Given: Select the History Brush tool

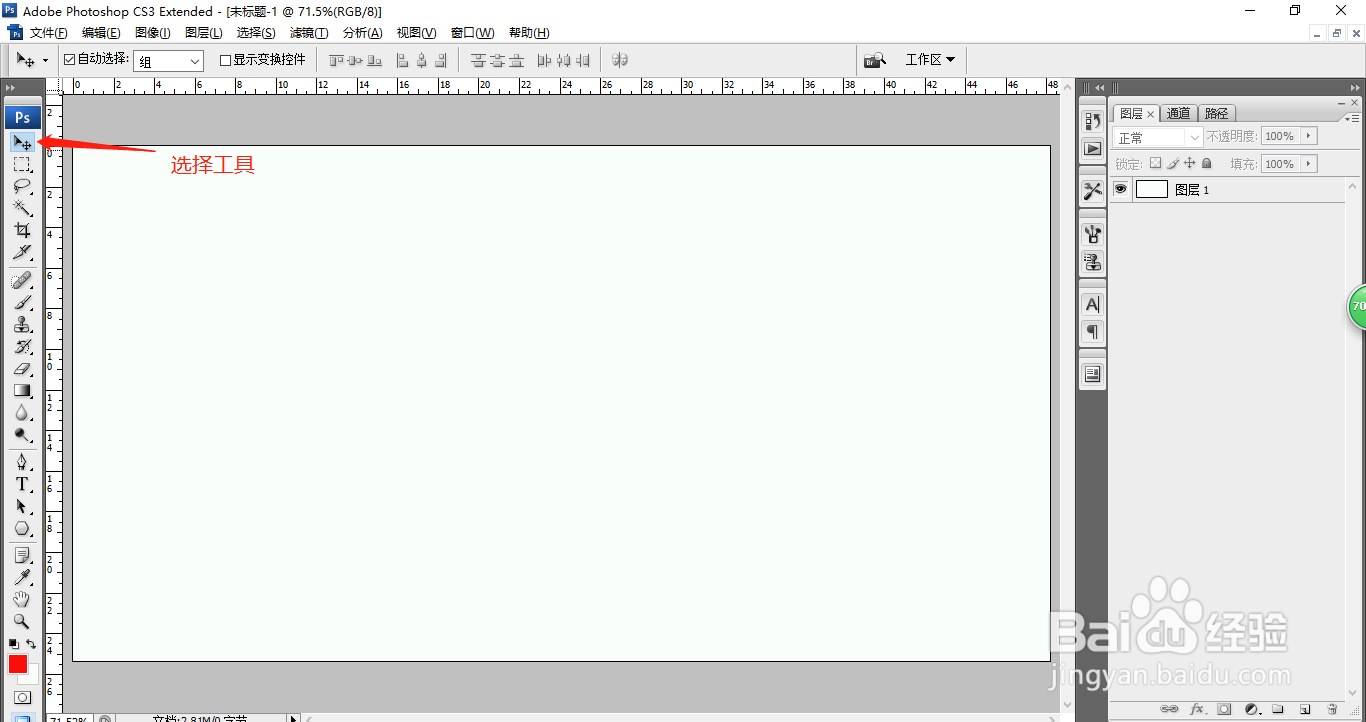Looking at the screenshot, I should (x=22, y=346).
